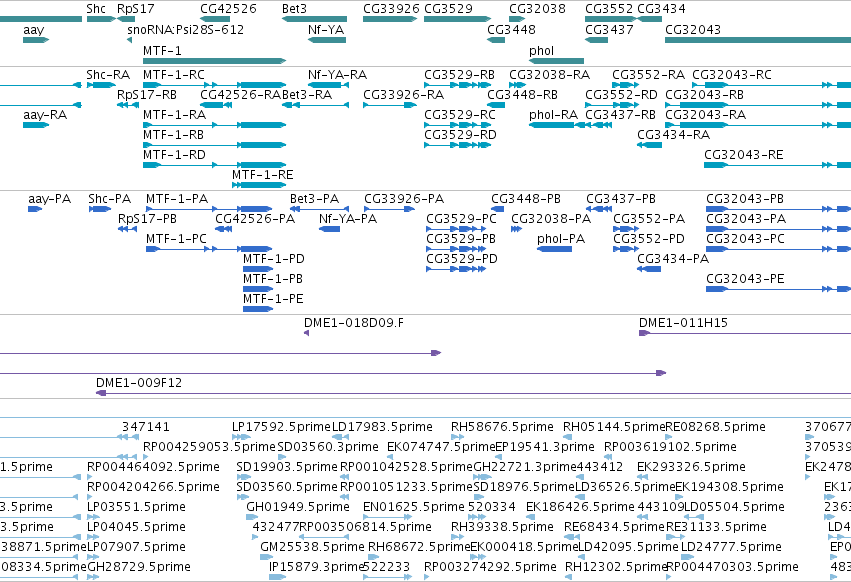Viewport: 851px width, 582px height.
Task: Click the CG32043 gene label
Action: click(x=693, y=30)
